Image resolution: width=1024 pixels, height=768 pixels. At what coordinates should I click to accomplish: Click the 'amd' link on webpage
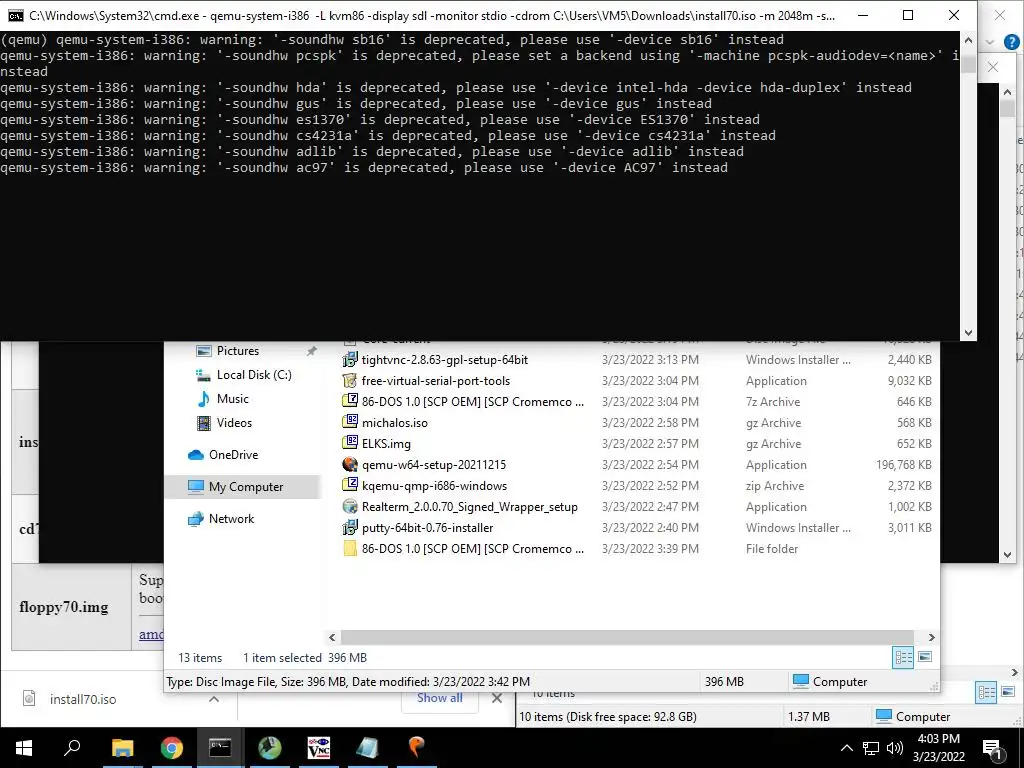152,633
